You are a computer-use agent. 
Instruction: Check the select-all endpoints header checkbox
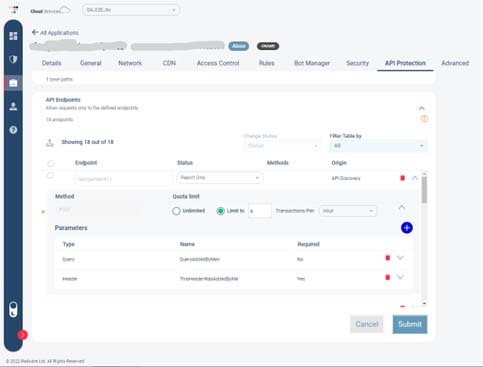click(51, 163)
